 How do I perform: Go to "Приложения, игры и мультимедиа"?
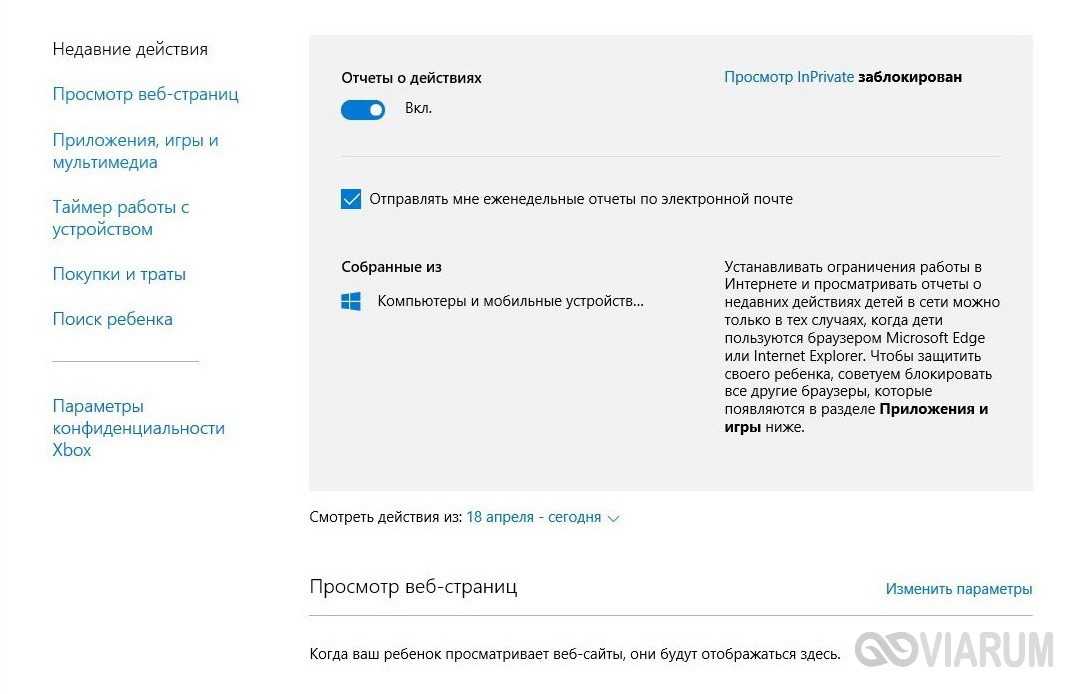coord(135,151)
